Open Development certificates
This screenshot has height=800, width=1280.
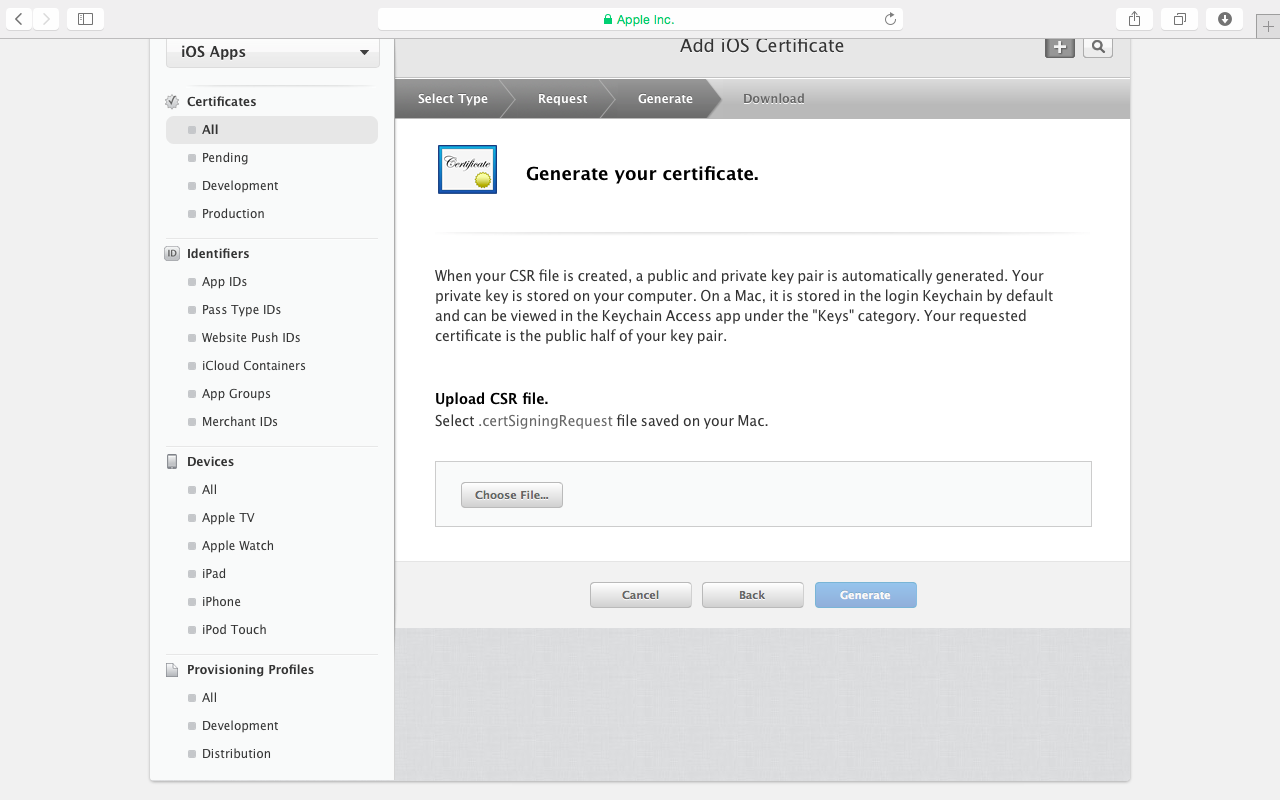240,186
